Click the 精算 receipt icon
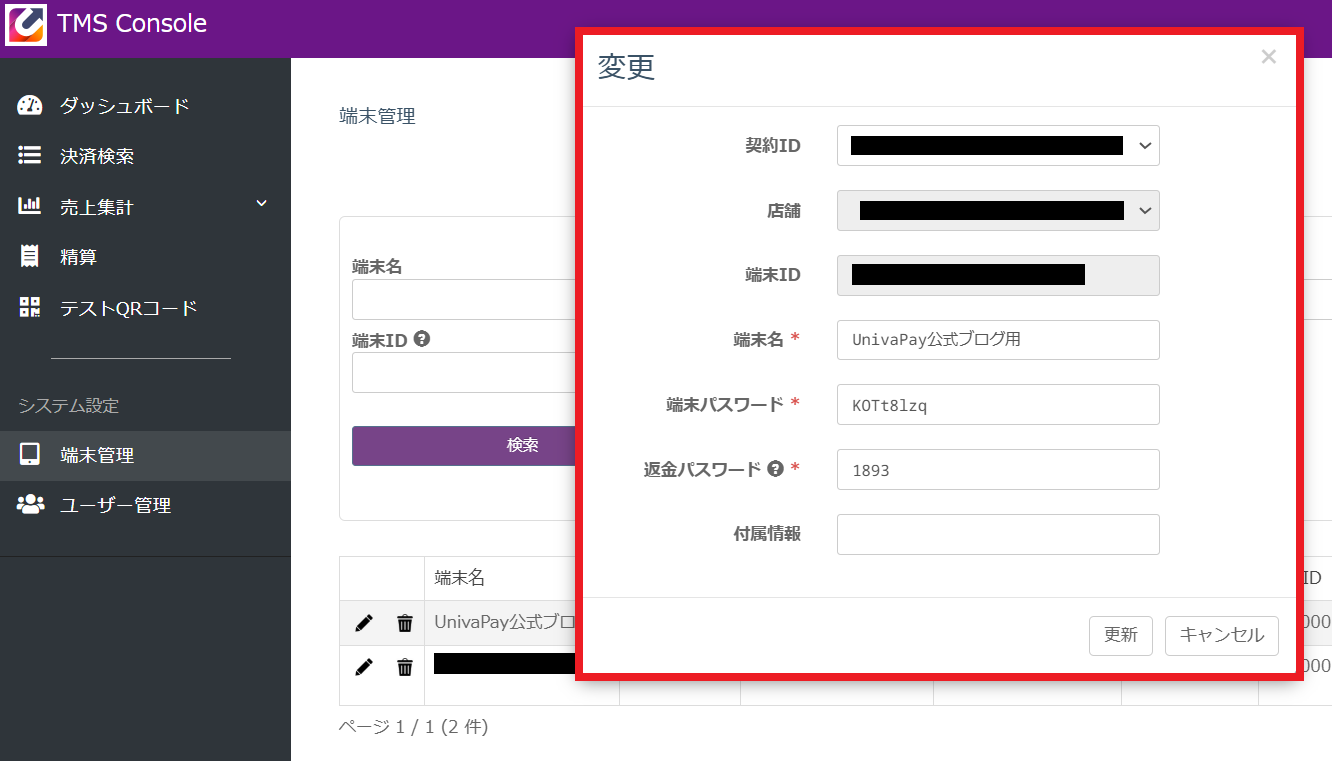Image resolution: width=1332 pixels, height=761 pixels. (30, 257)
